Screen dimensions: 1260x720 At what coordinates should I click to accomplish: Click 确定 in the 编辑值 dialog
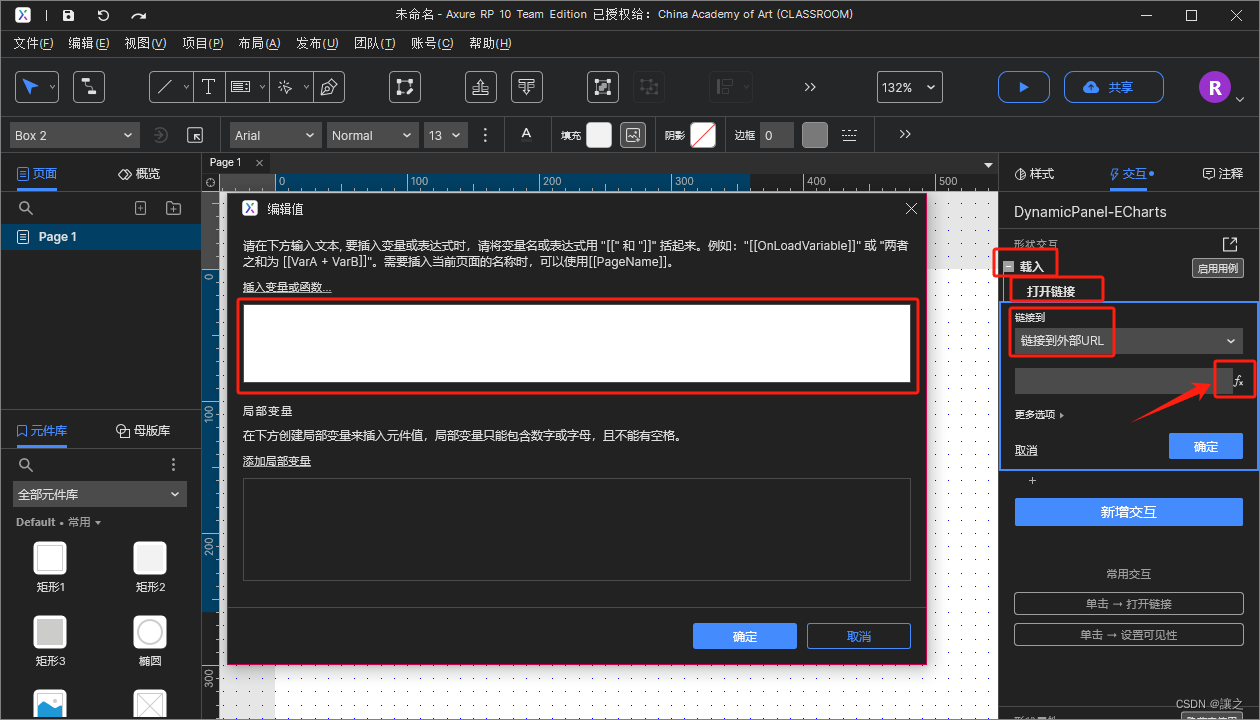click(x=745, y=636)
